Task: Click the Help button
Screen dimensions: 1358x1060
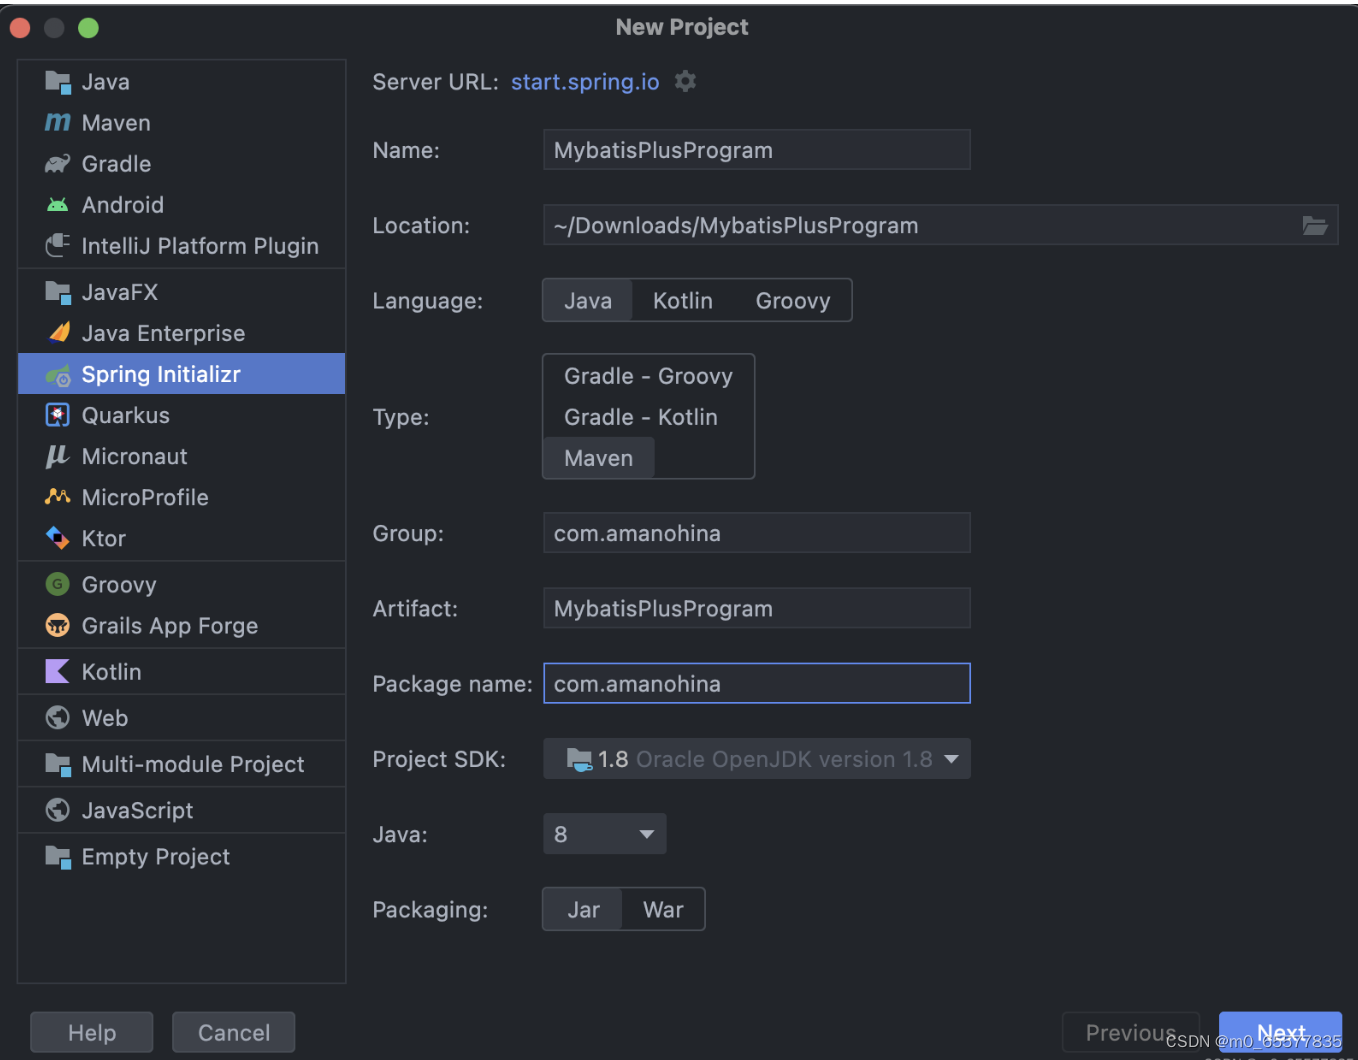Action: click(x=92, y=1032)
